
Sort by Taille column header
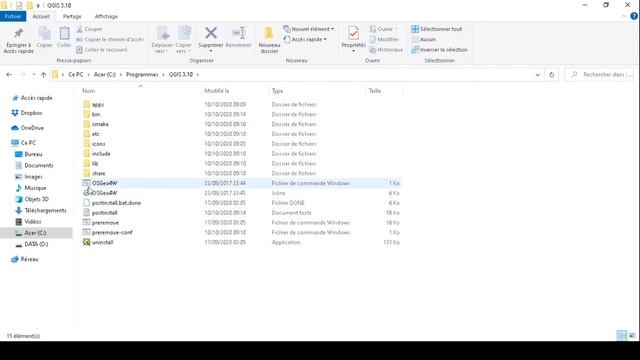tap(375, 91)
